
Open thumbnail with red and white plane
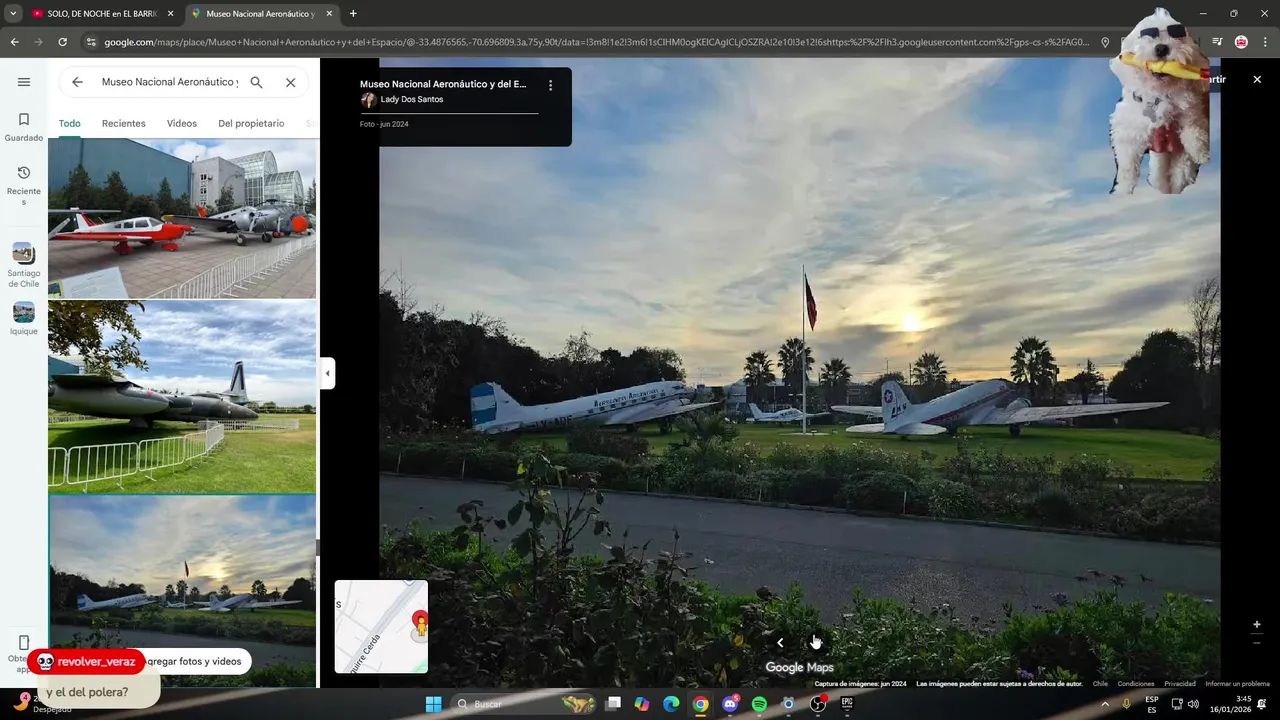point(182,218)
